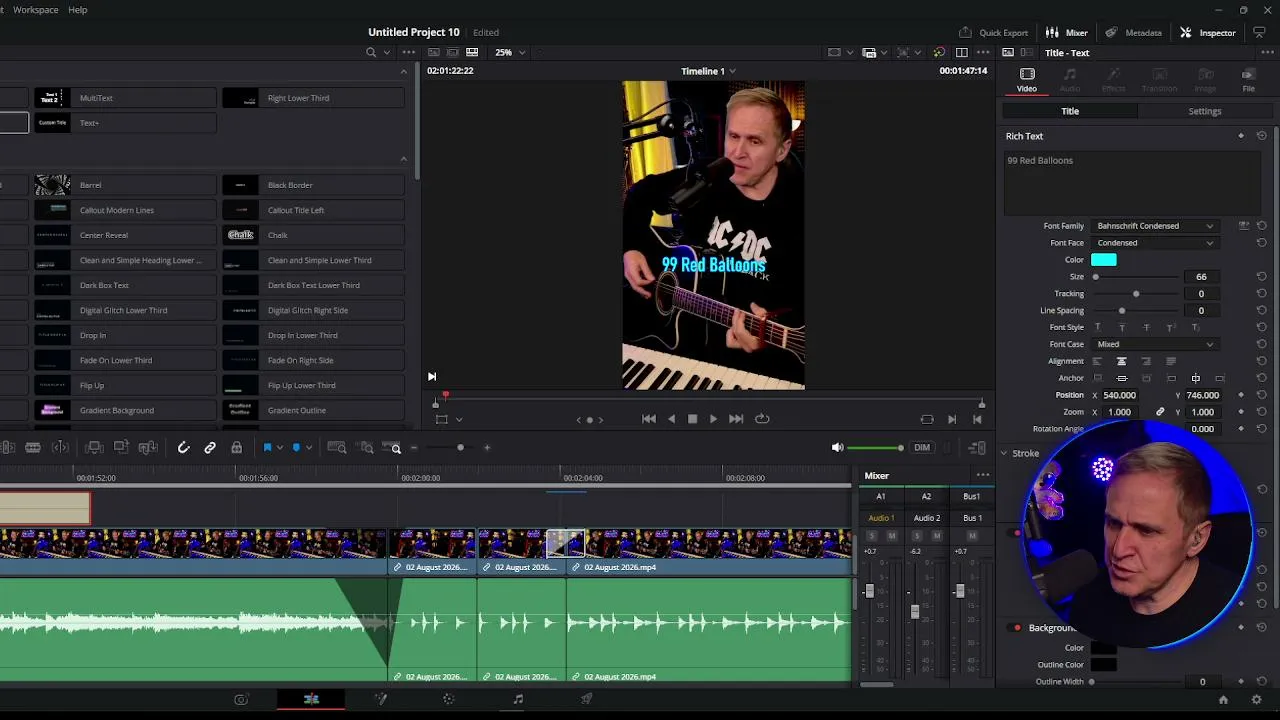Toggle timeline linked selection chain icon

click(x=210, y=448)
